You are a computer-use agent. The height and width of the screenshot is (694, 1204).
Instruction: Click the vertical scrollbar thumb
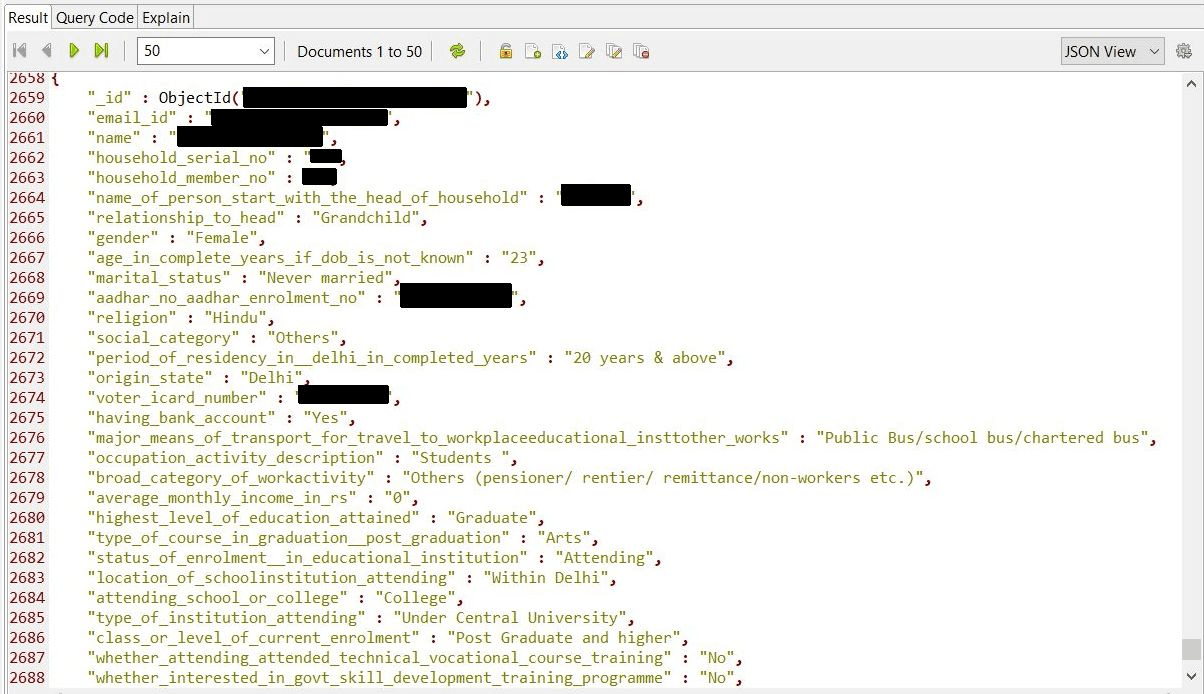[1191, 650]
